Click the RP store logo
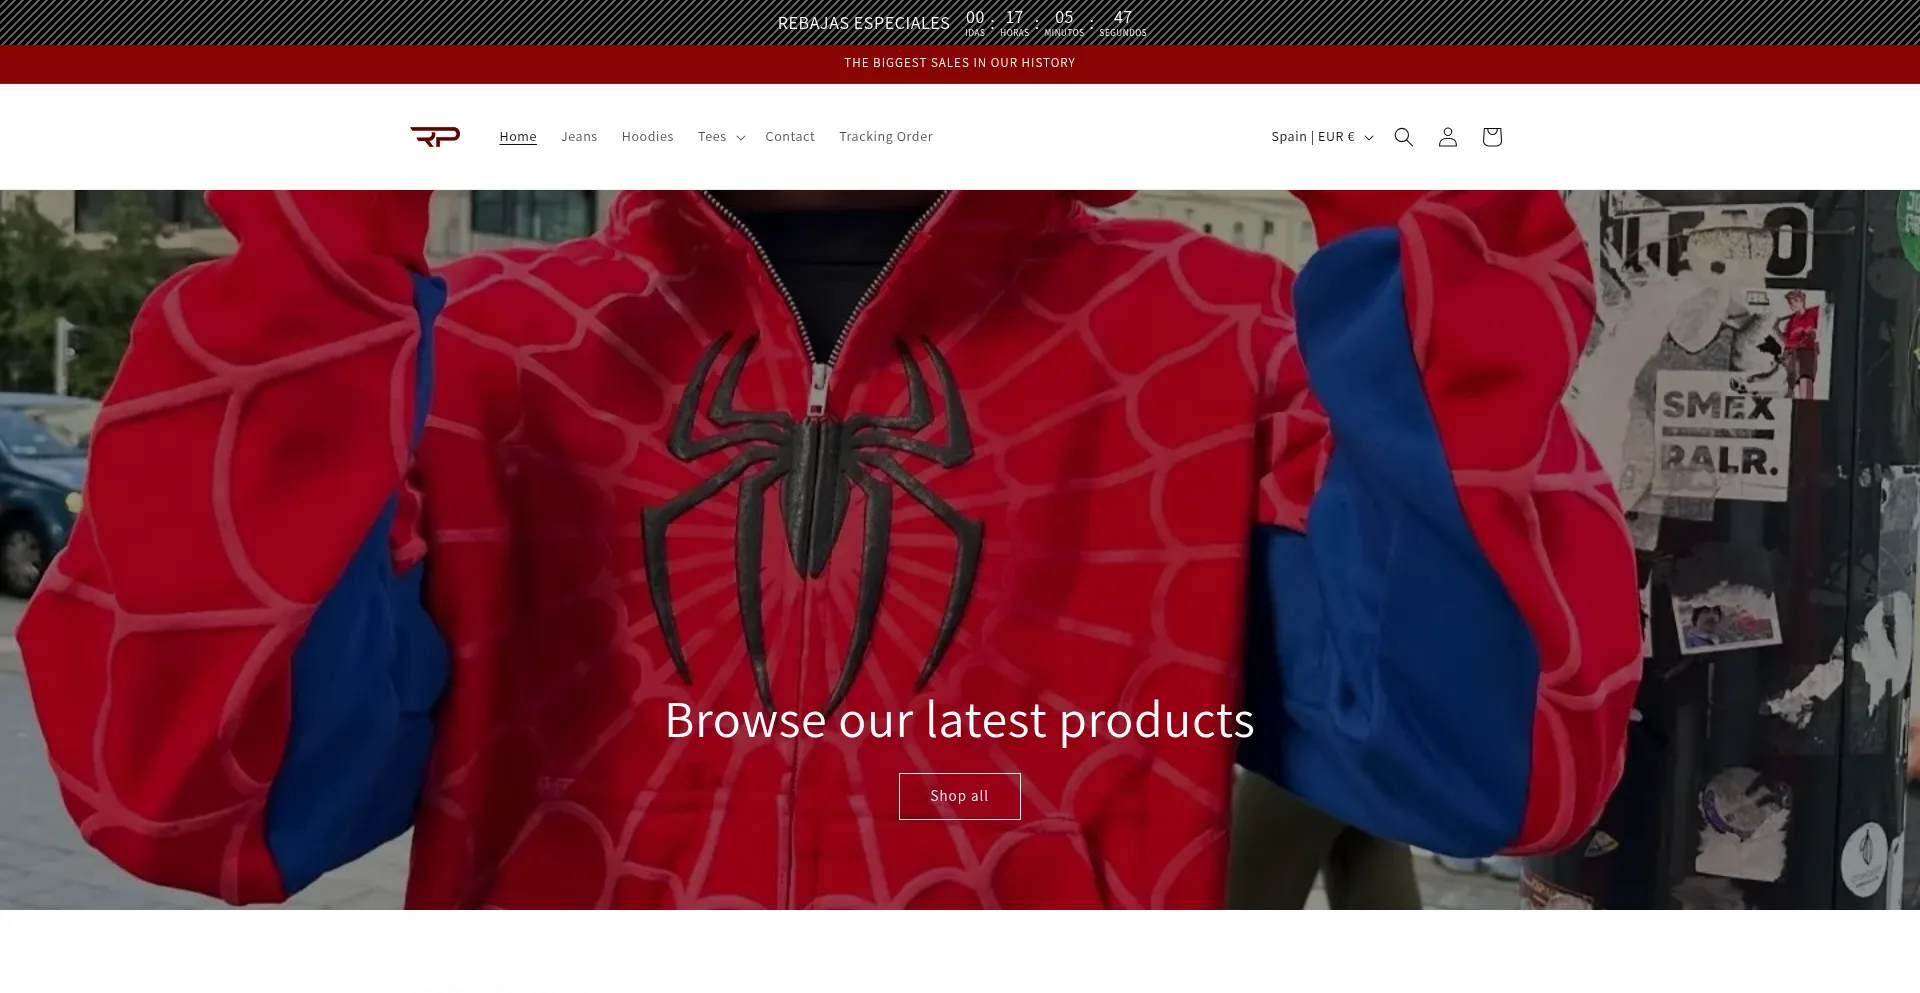 click(435, 137)
